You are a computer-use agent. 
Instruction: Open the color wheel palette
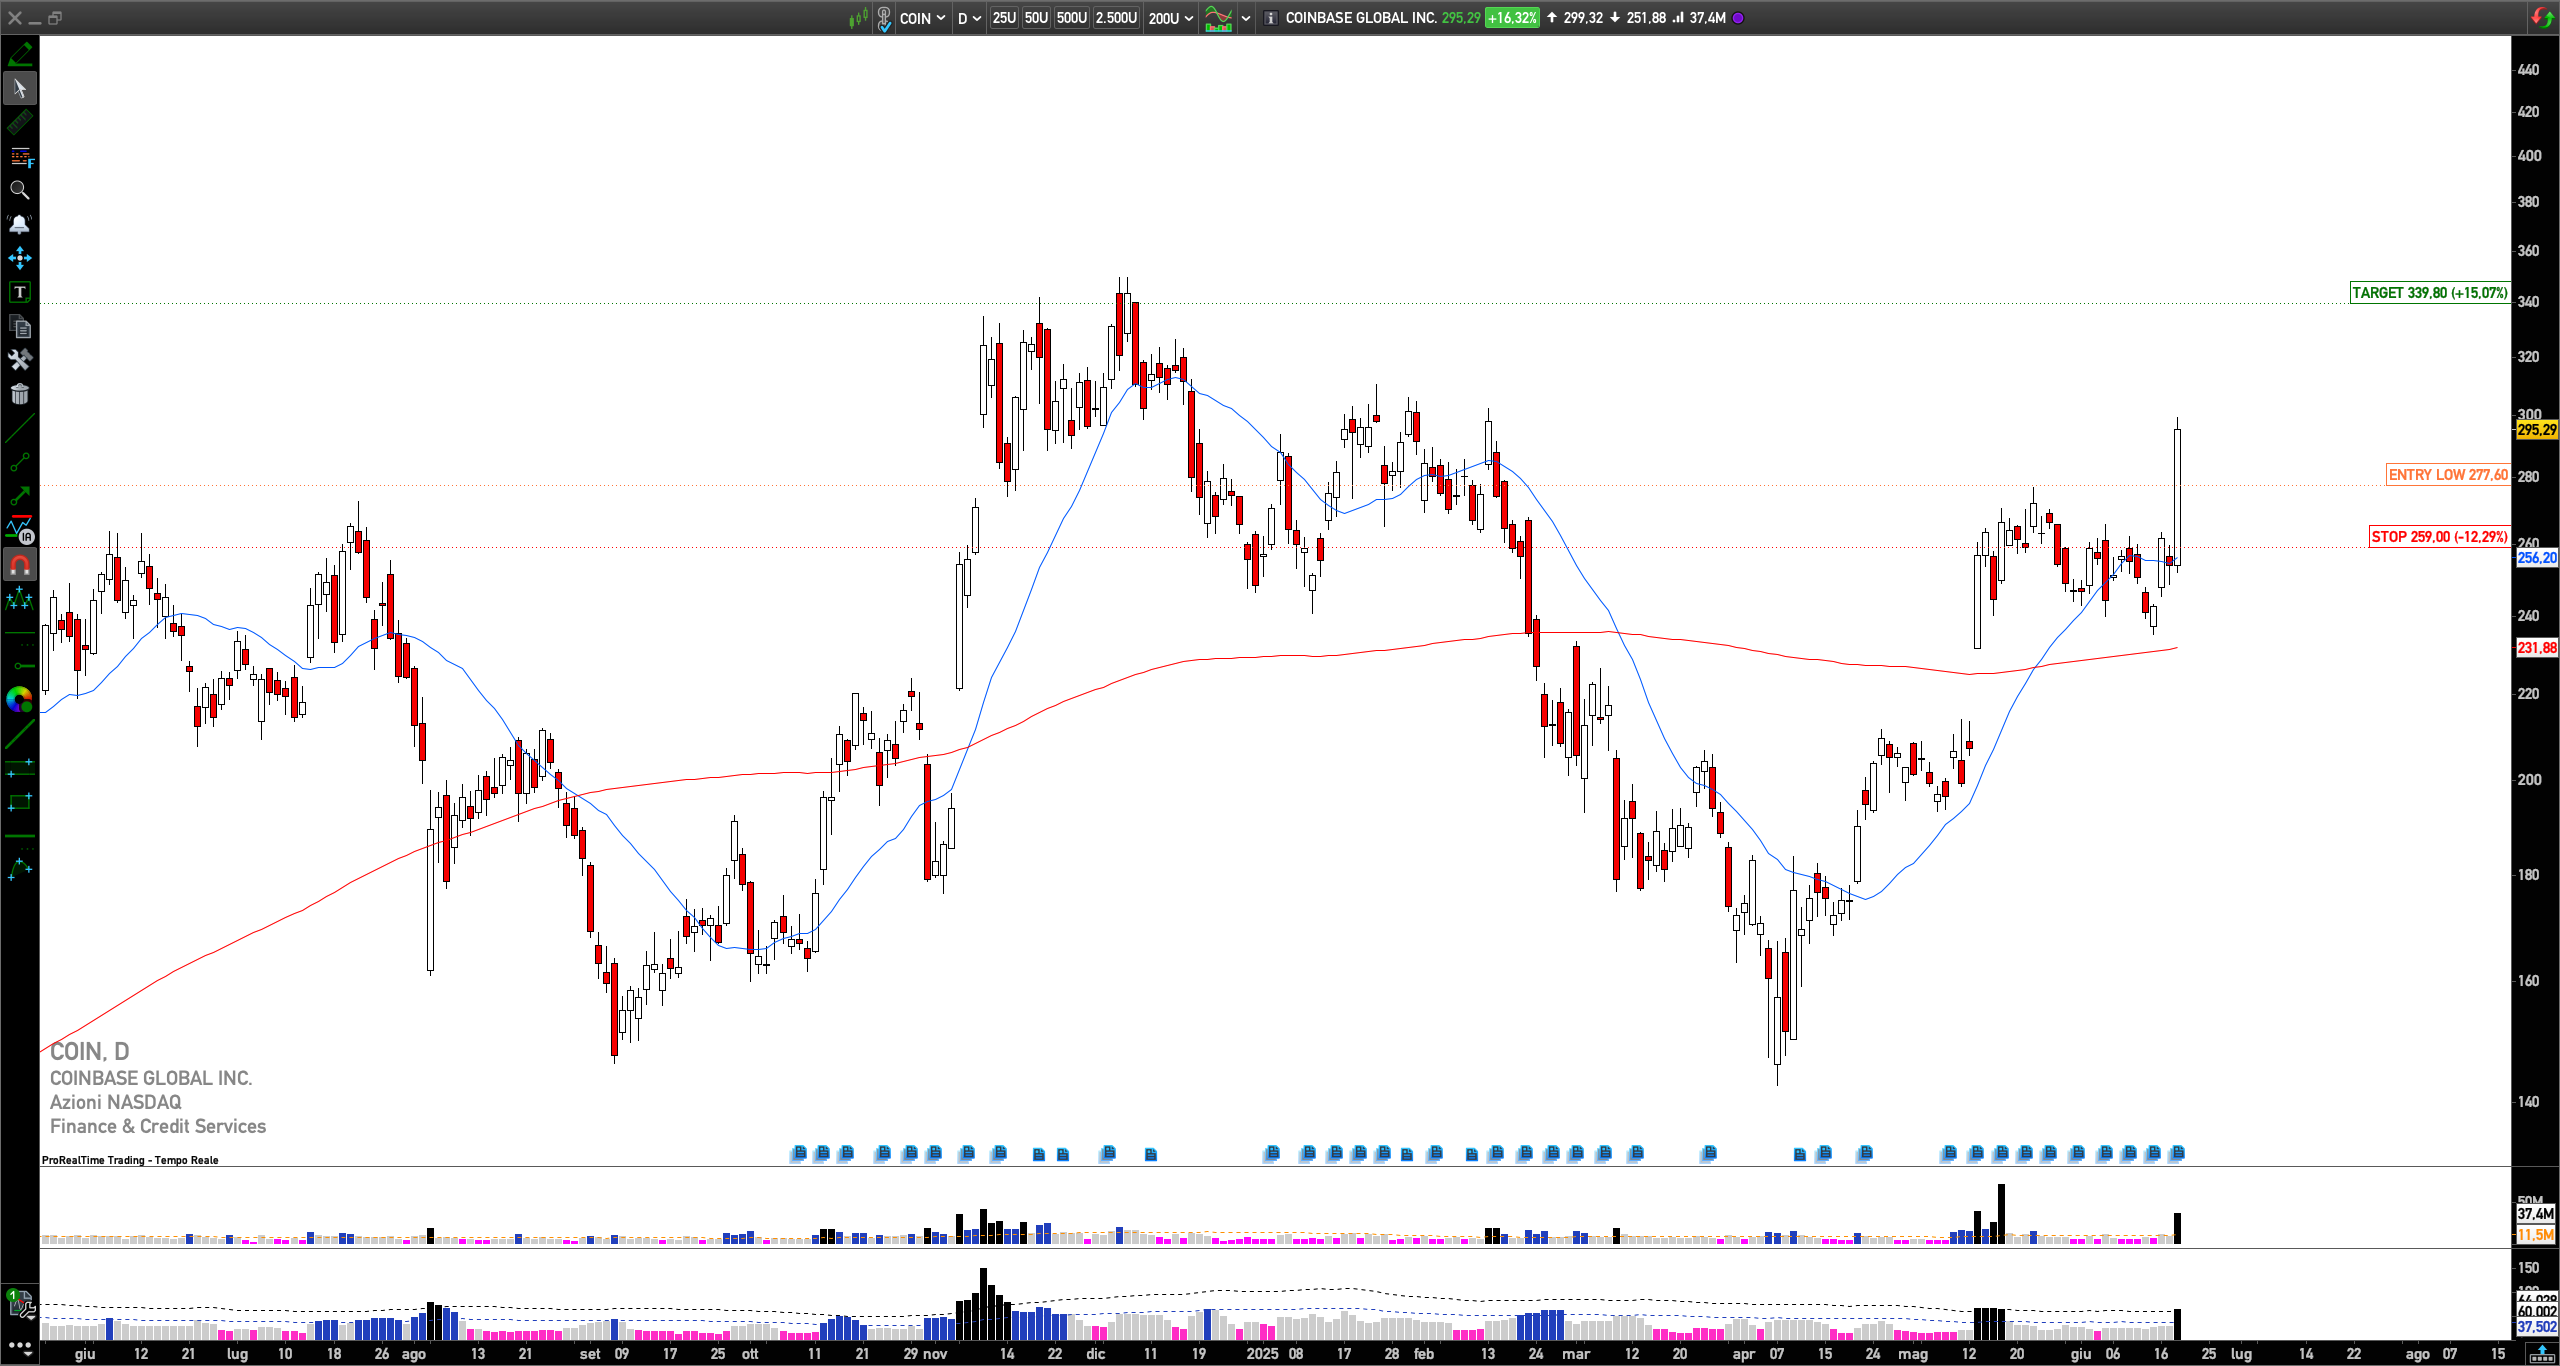19,700
